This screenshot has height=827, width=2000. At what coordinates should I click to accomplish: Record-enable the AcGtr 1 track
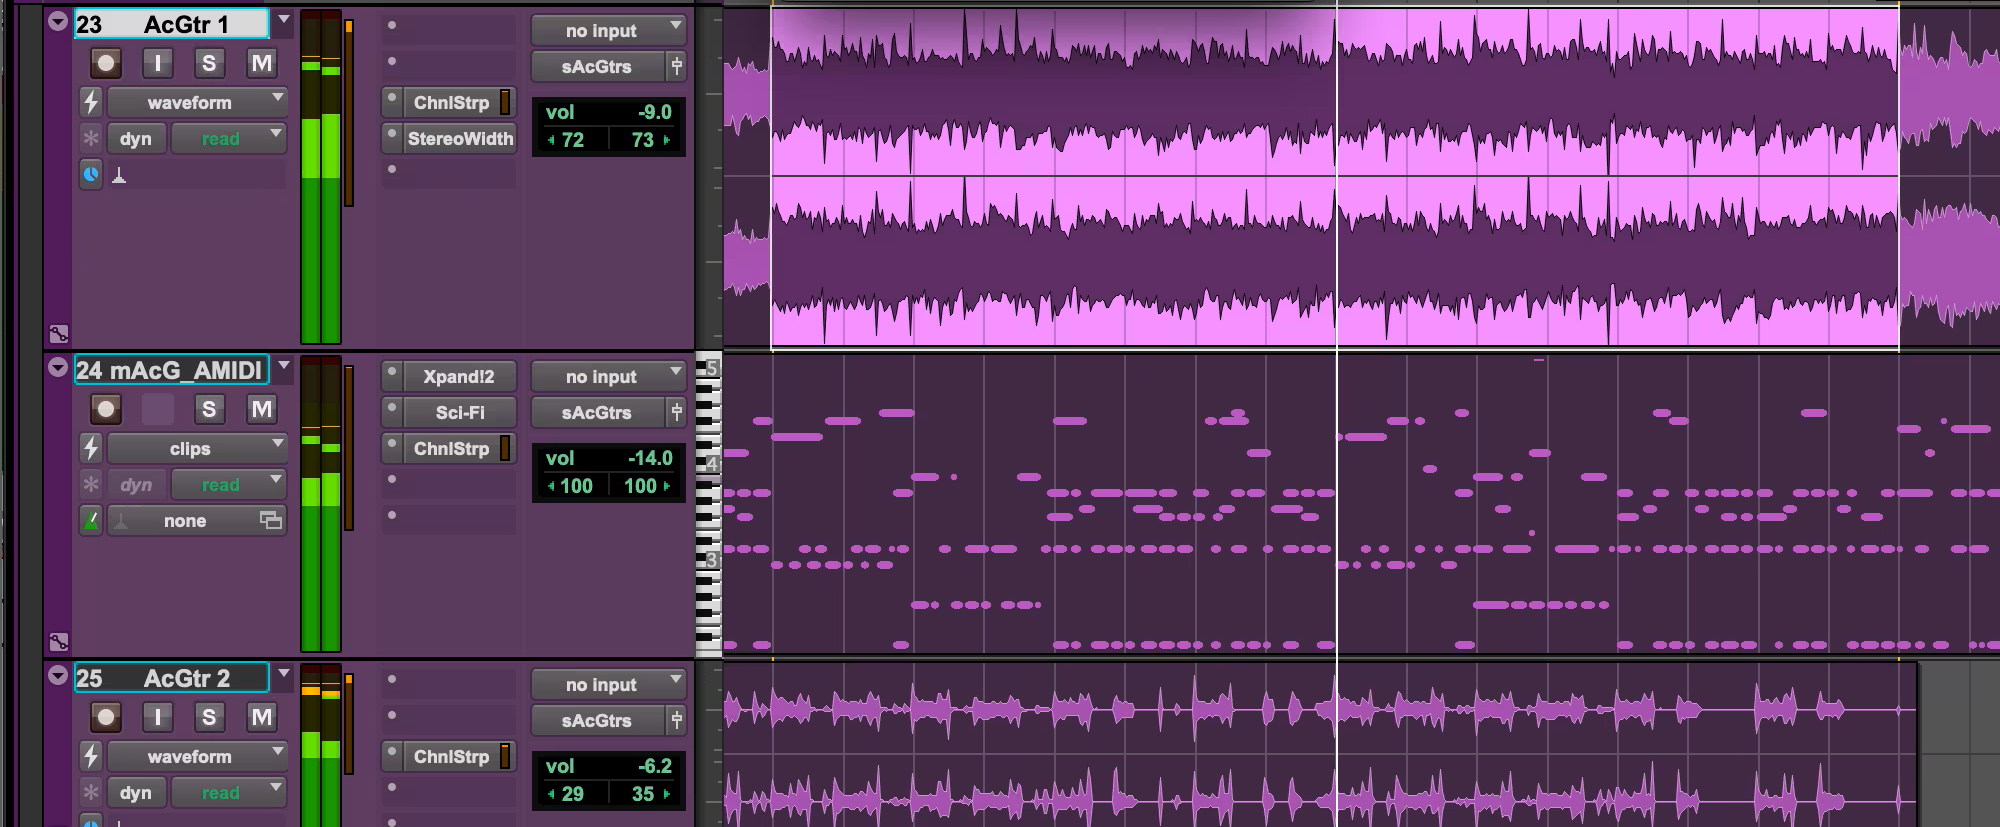point(105,64)
